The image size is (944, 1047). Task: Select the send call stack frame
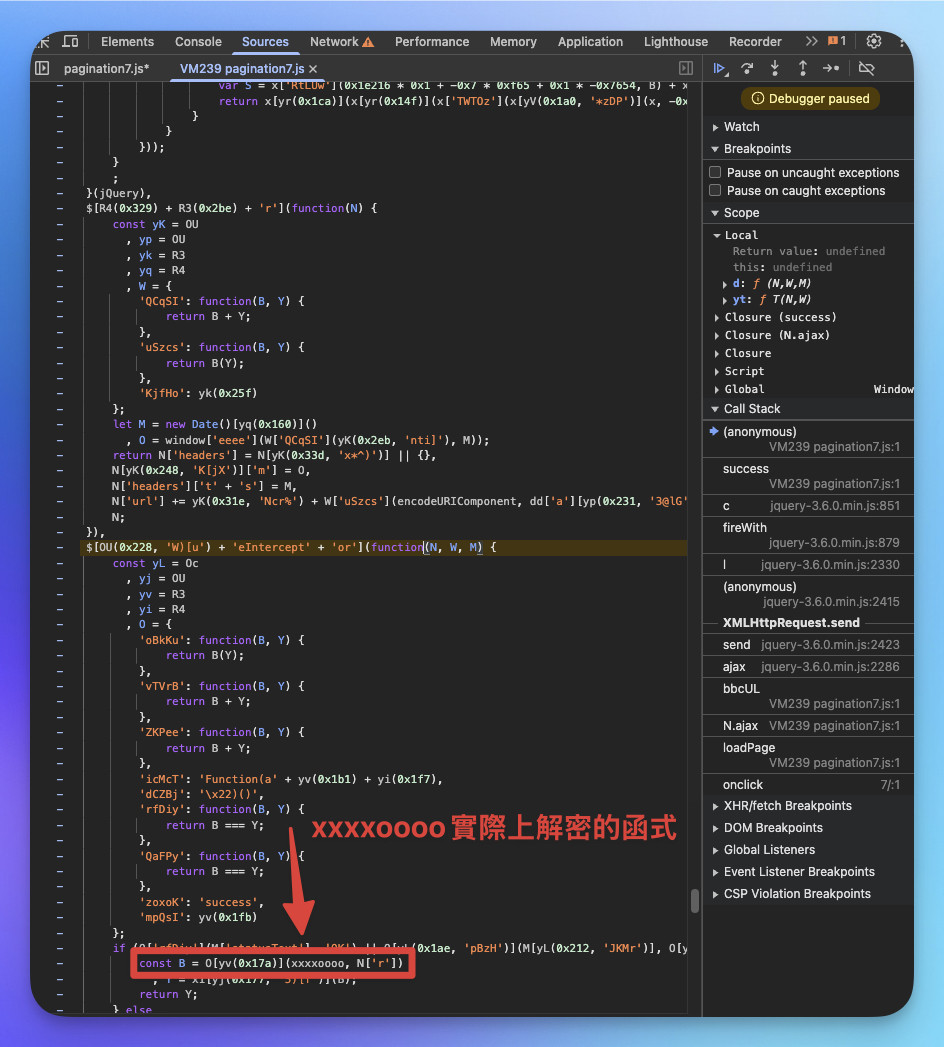tap(808, 645)
